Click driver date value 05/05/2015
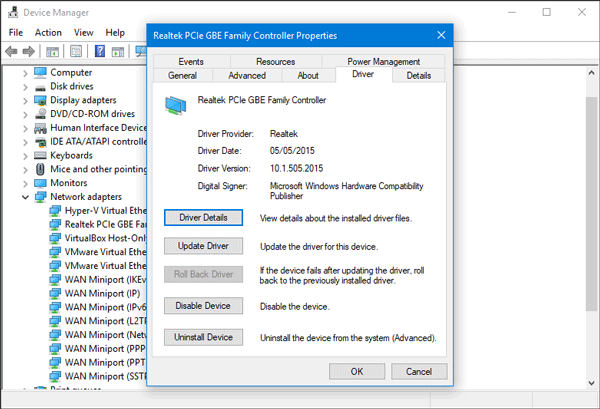This screenshot has width=600, height=409. coord(292,151)
